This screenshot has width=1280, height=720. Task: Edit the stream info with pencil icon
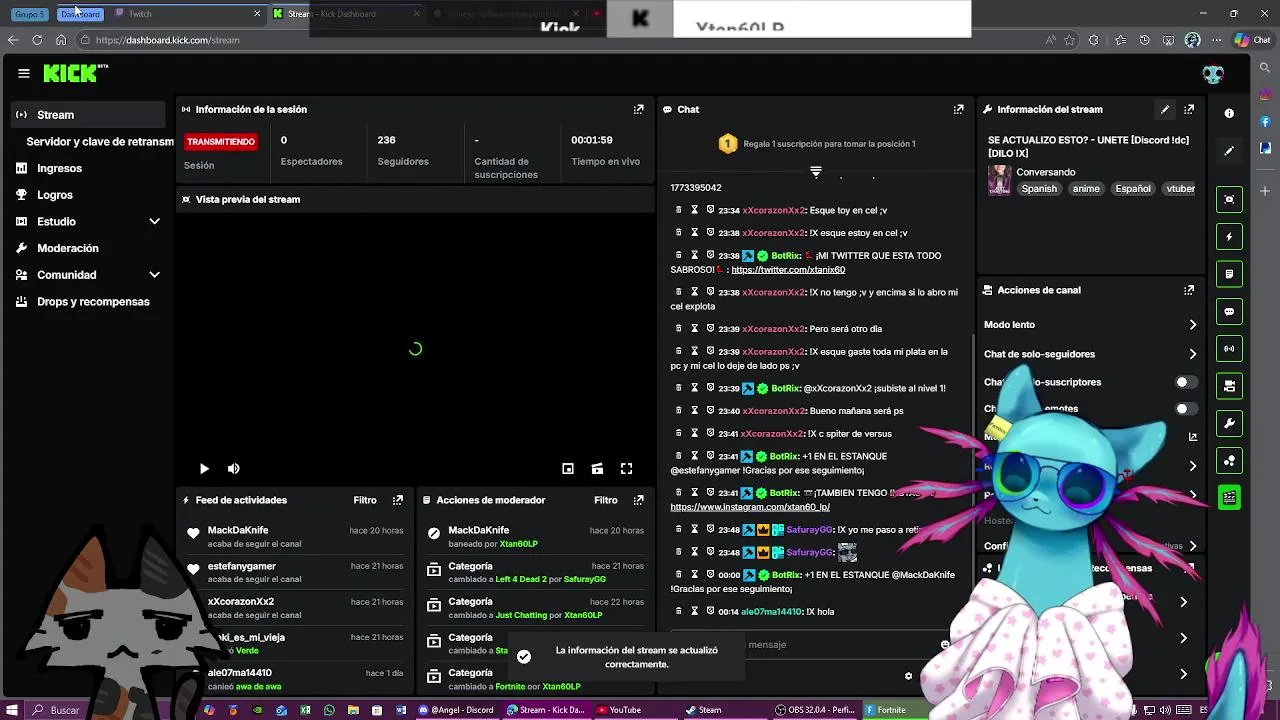click(1165, 109)
